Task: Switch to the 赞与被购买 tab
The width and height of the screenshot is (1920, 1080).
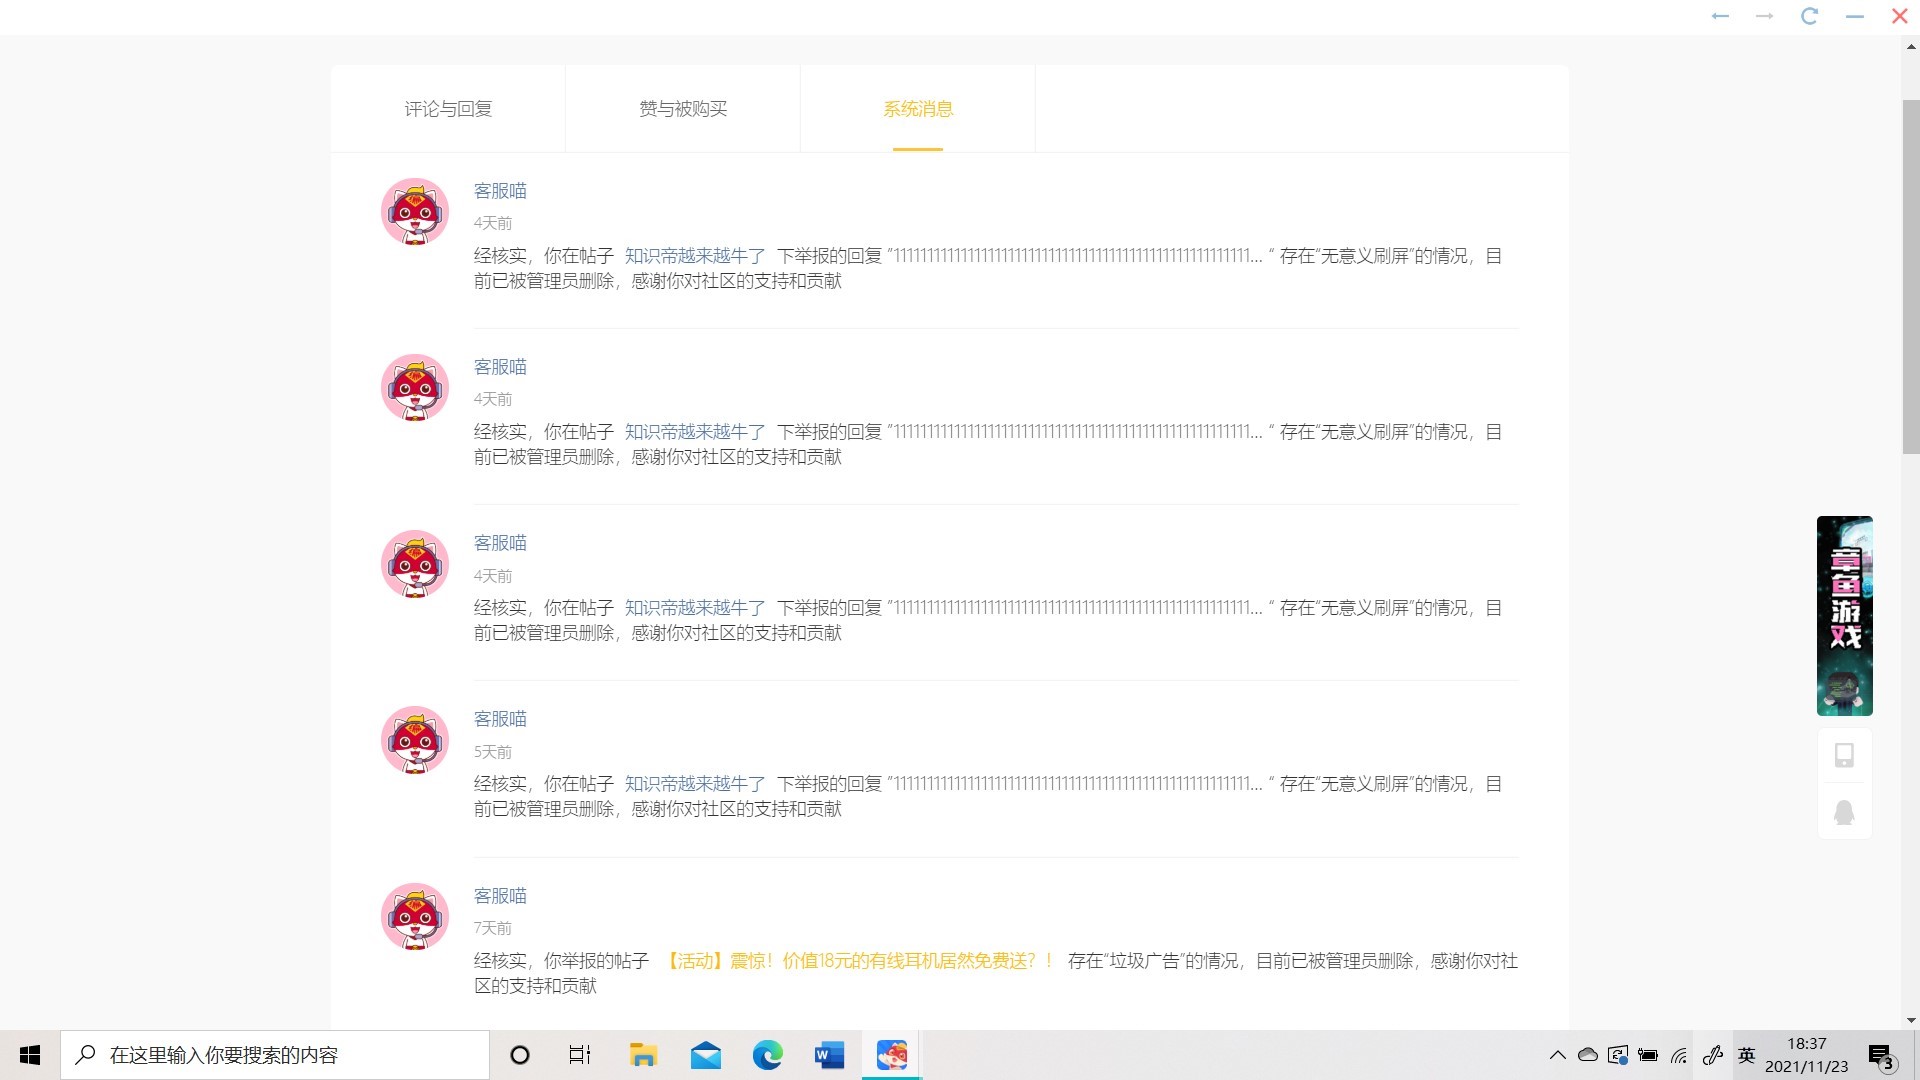Action: pos(683,109)
